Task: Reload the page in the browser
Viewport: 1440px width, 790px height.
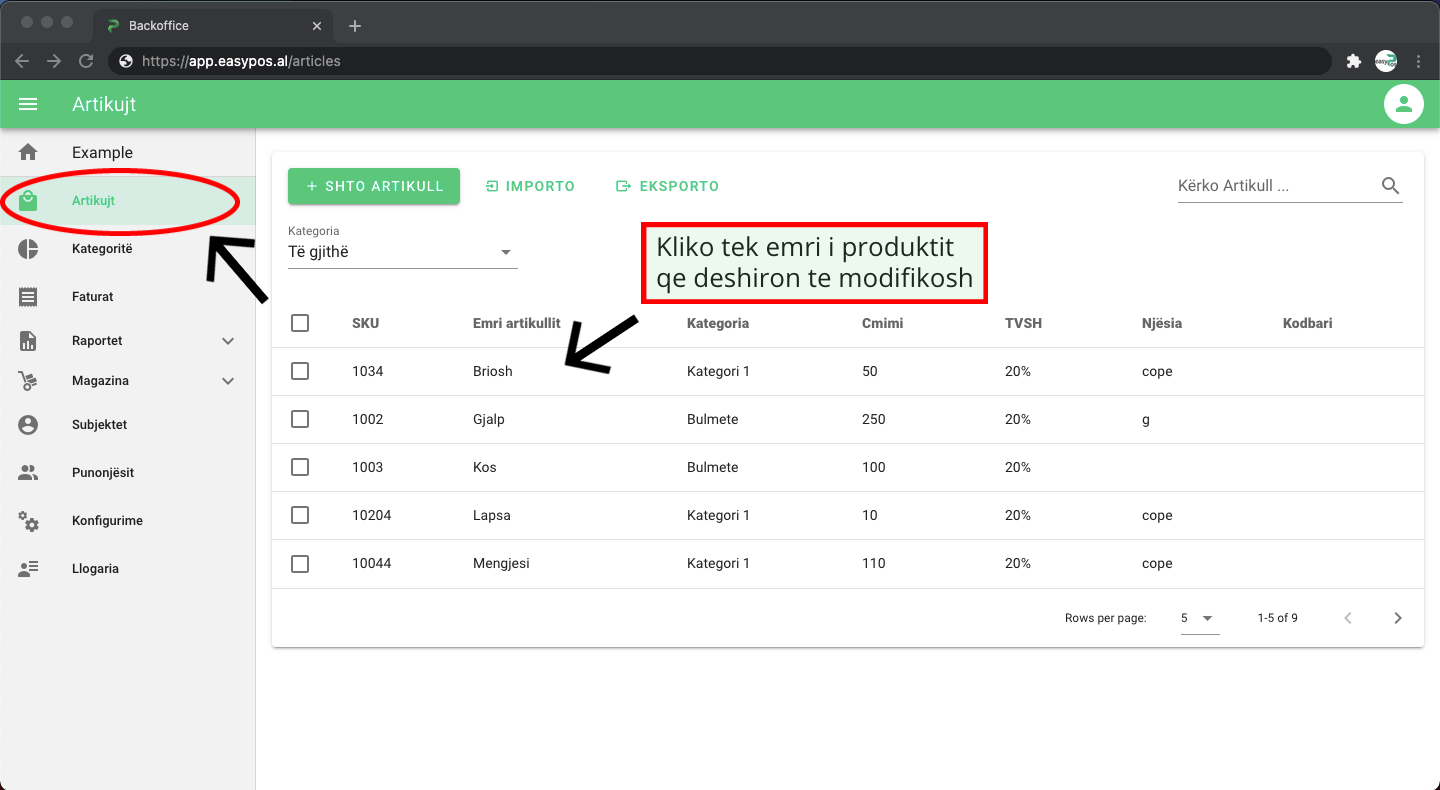Action: click(86, 61)
